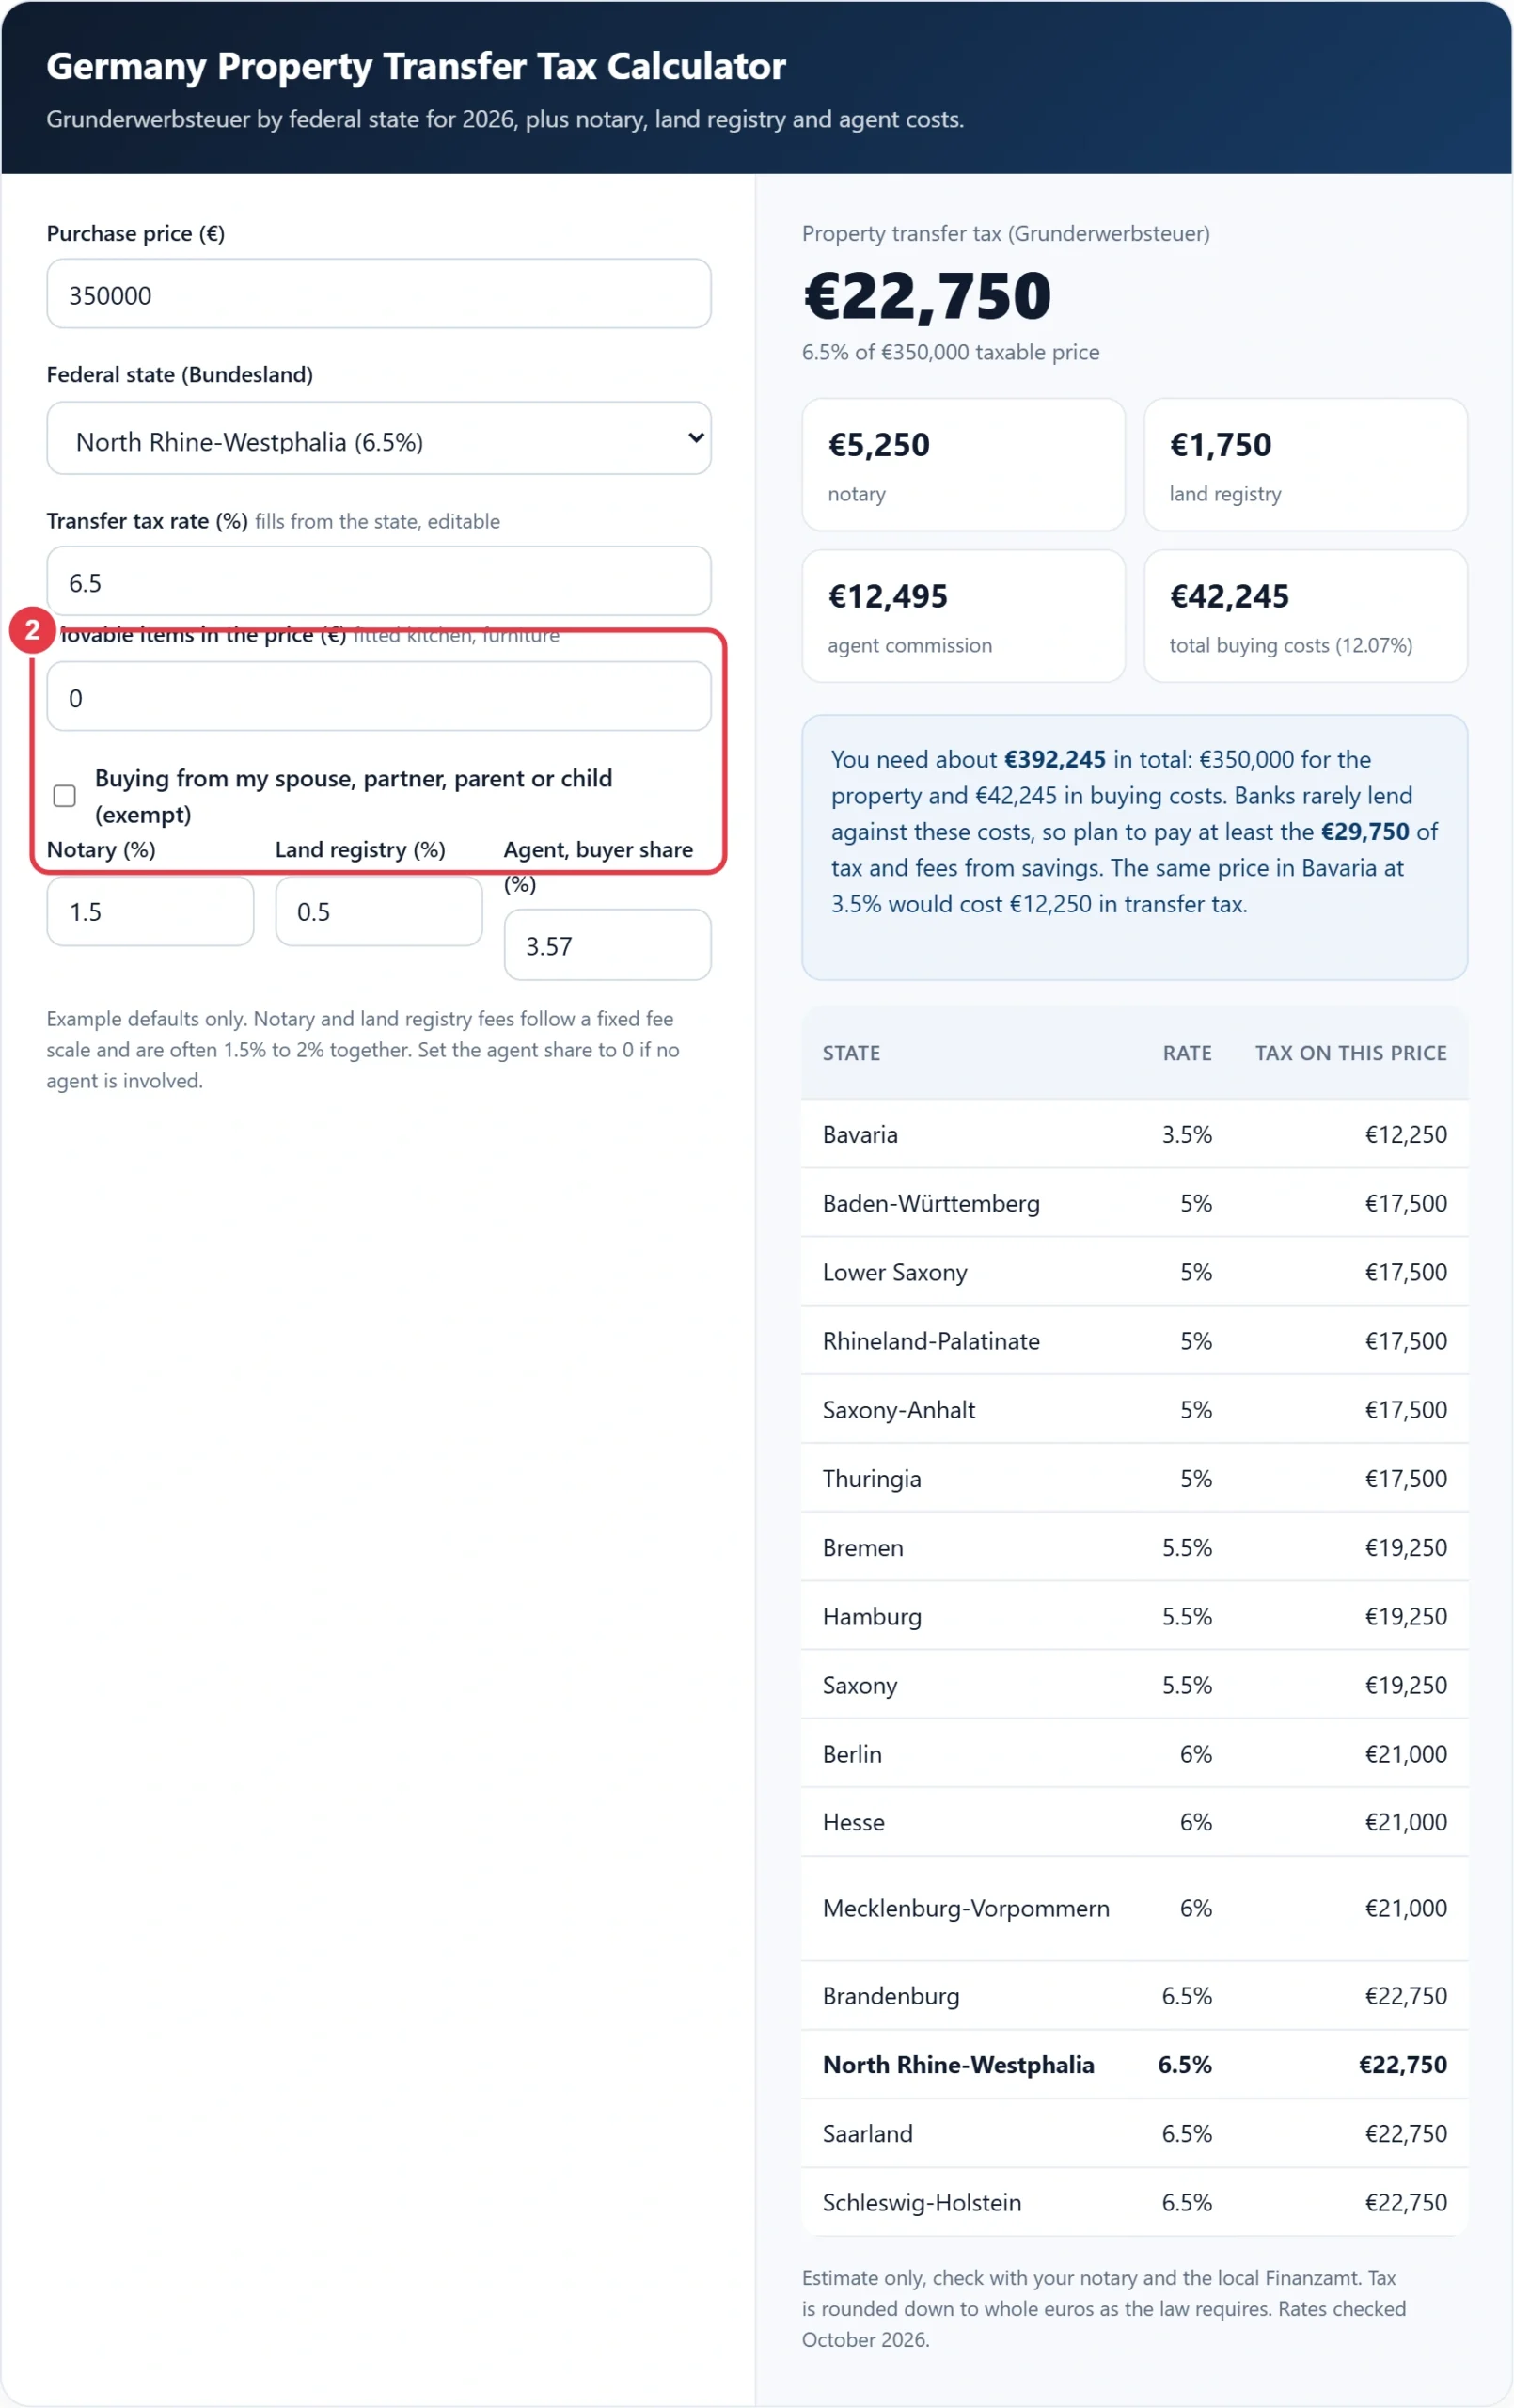The image size is (1514, 2408).
Task: Click the total buying costs card
Action: tap(1305, 616)
